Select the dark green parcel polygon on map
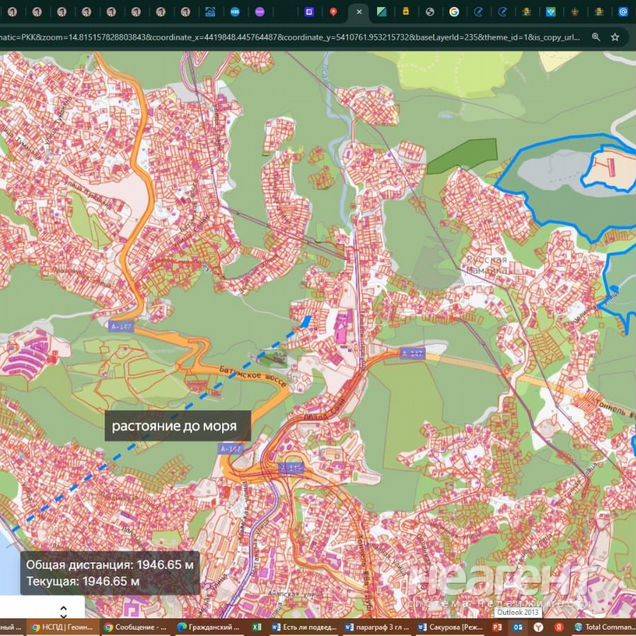 (x=461, y=154)
